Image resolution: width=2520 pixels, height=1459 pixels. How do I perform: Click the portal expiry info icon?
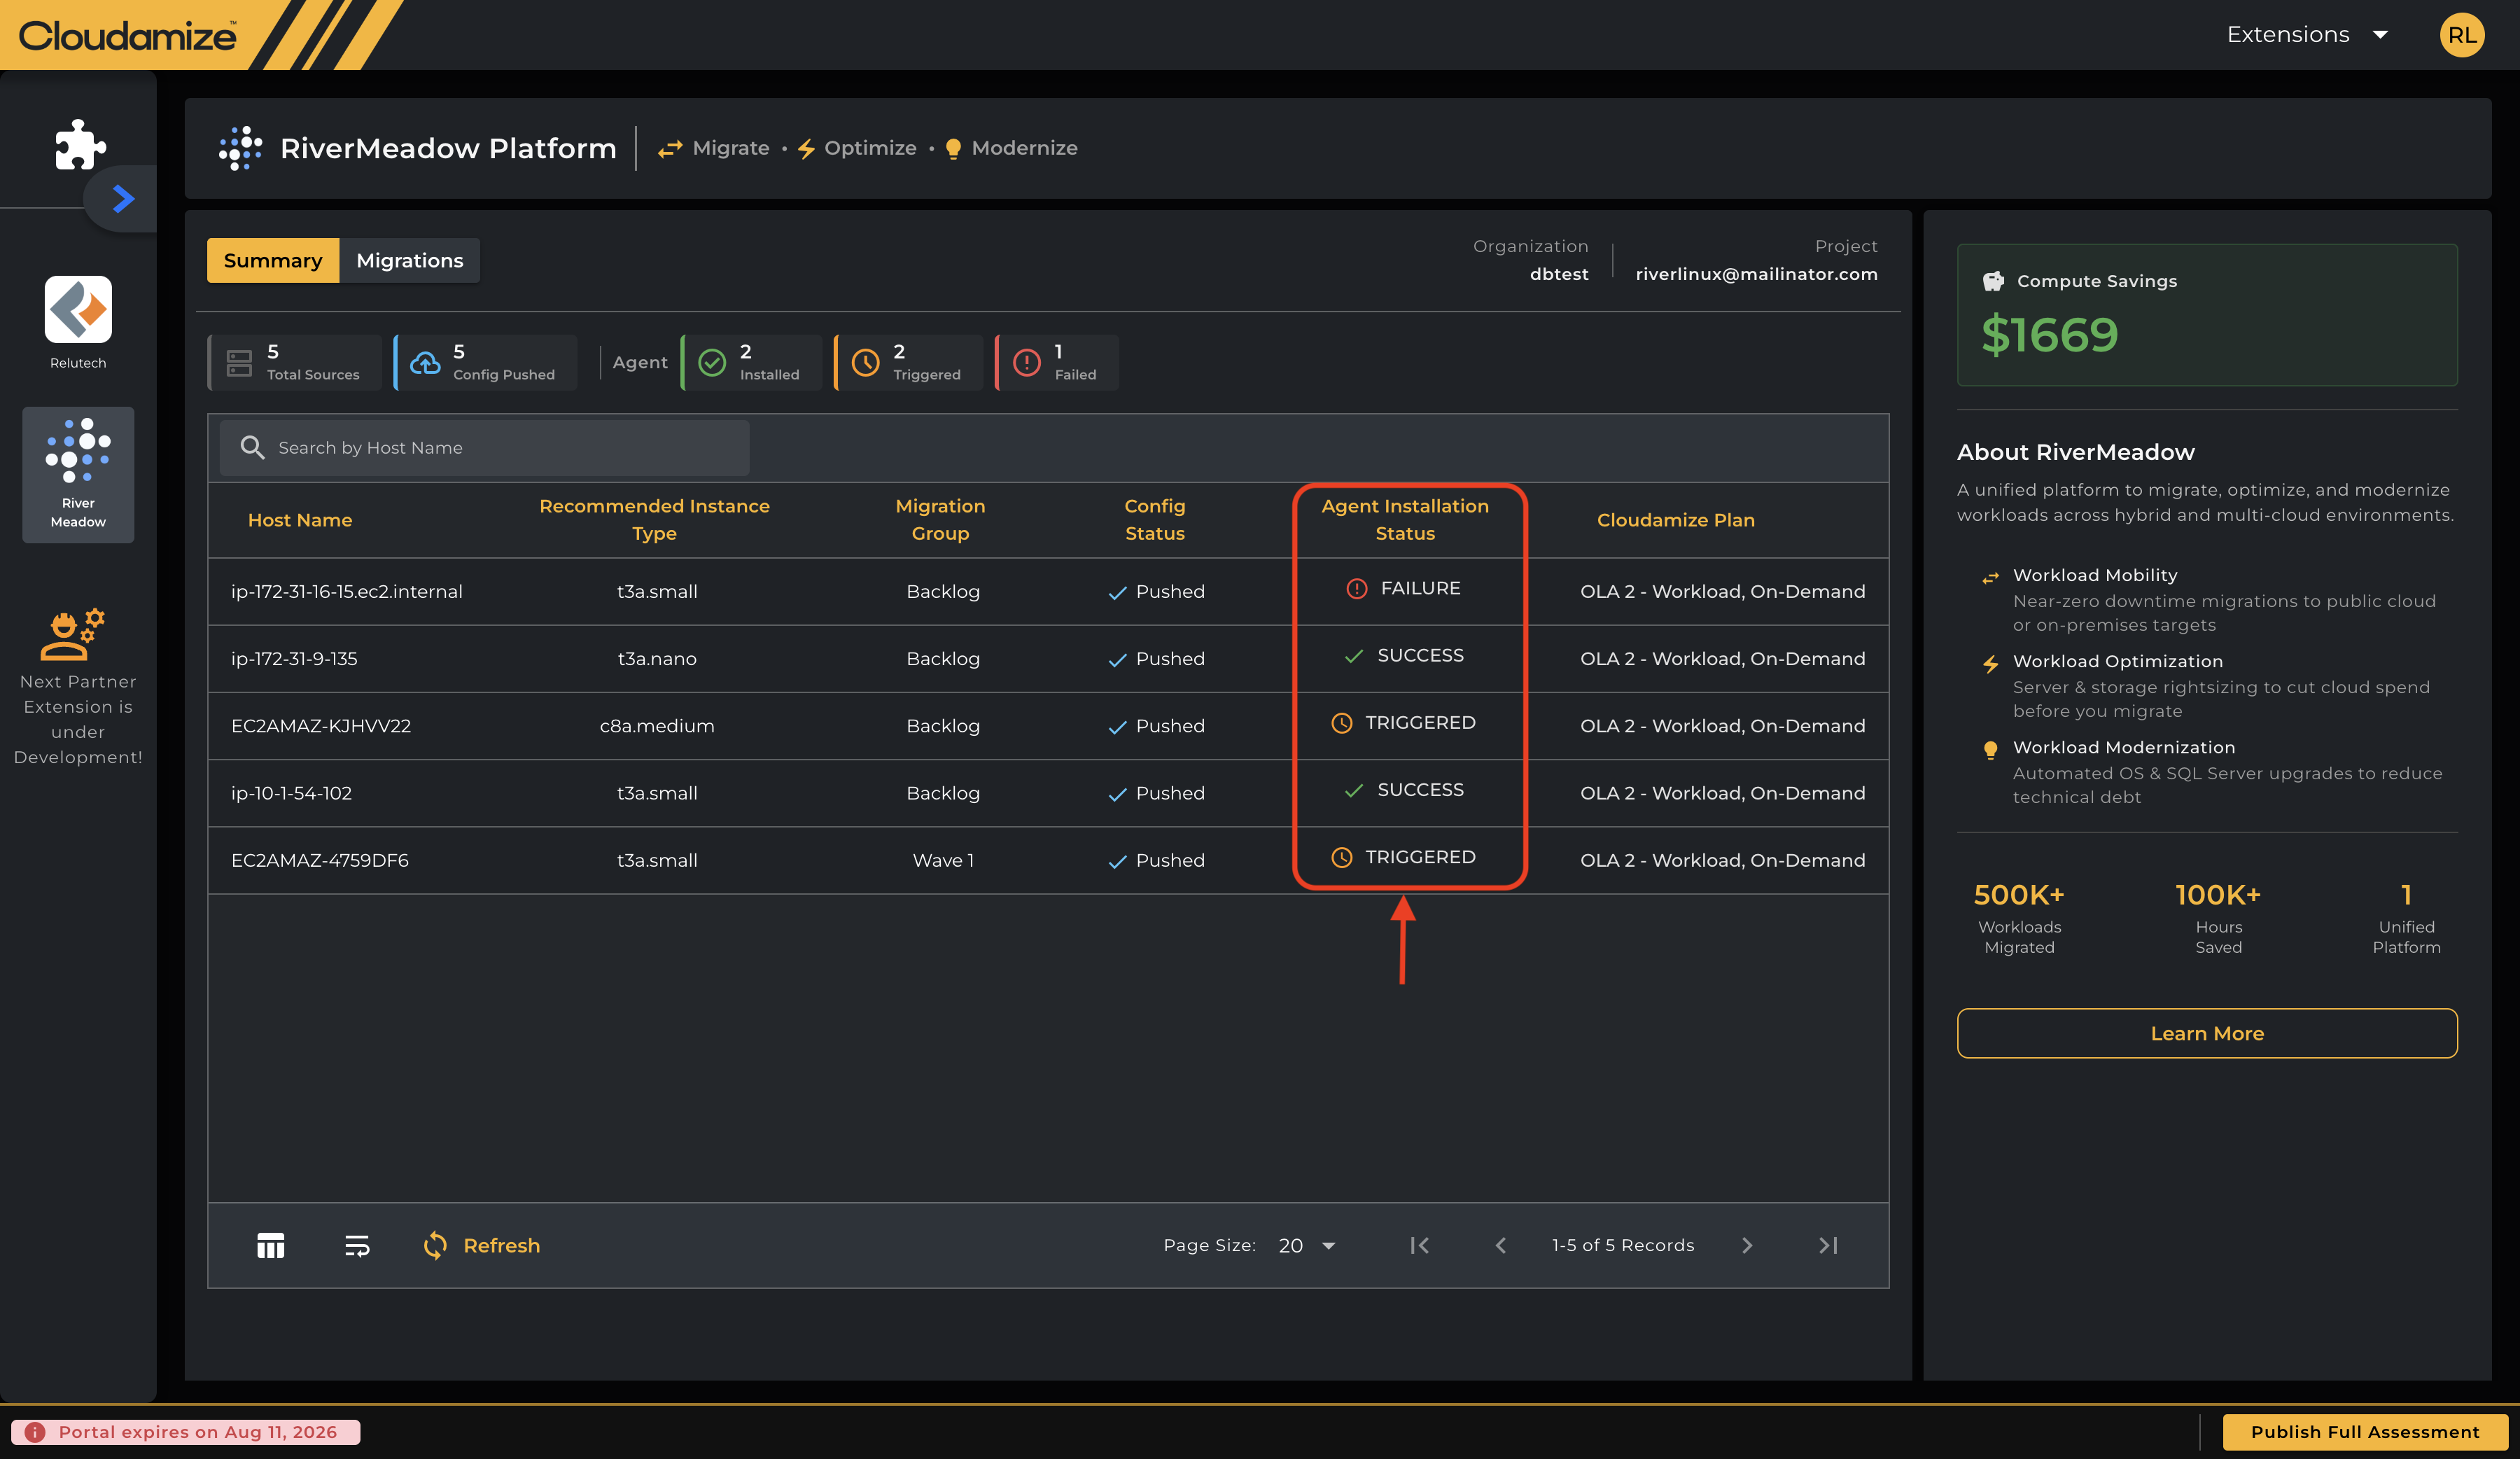click(35, 1432)
